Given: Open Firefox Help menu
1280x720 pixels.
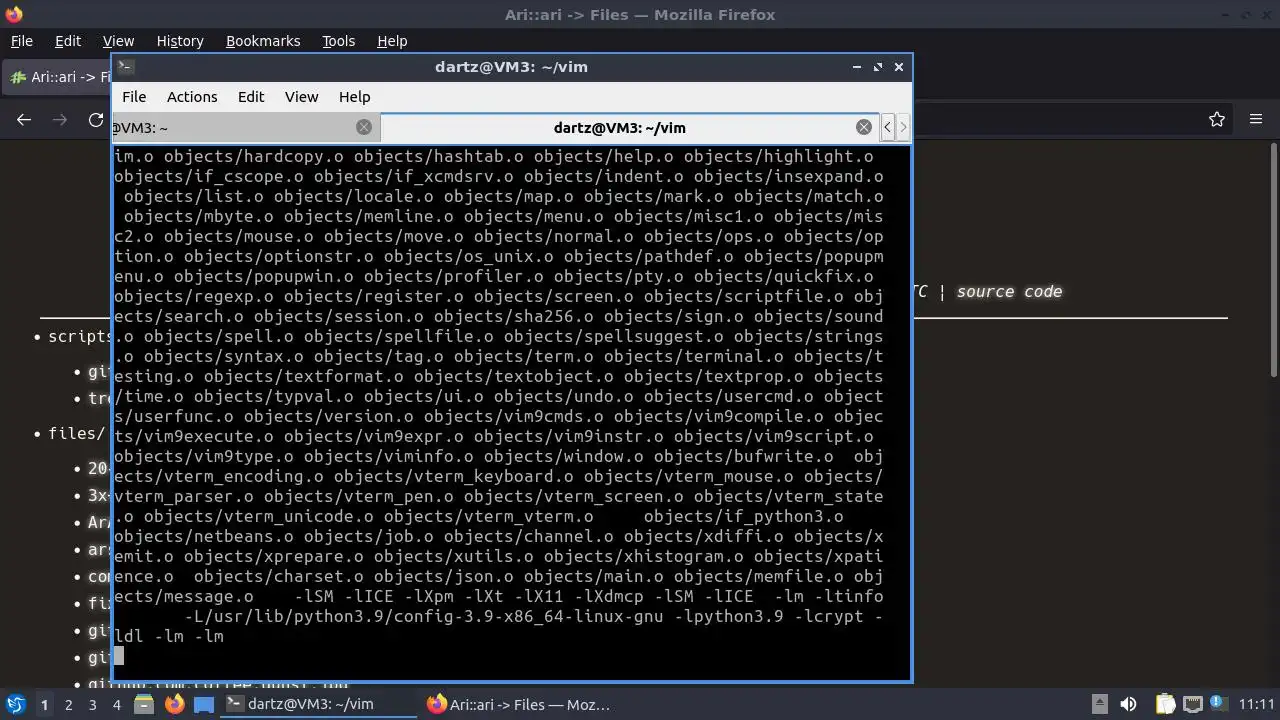Looking at the screenshot, I should coord(392,41).
